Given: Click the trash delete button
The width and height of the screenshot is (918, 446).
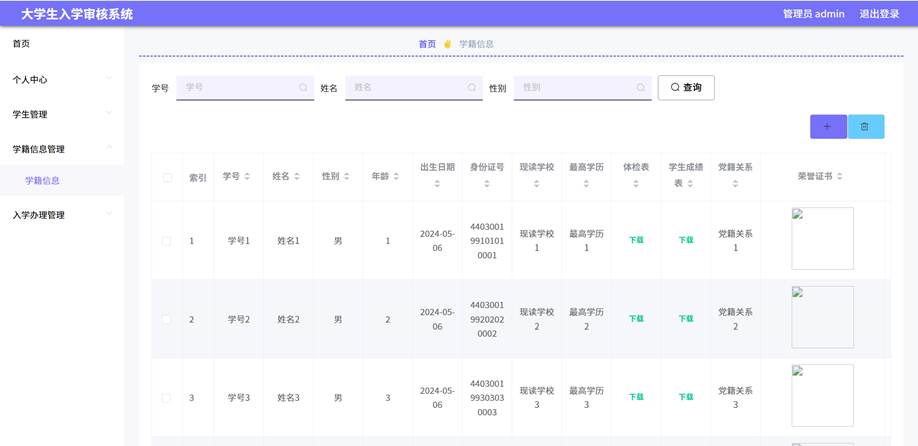Looking at the screenshot, I should click(x=865, y=126).
